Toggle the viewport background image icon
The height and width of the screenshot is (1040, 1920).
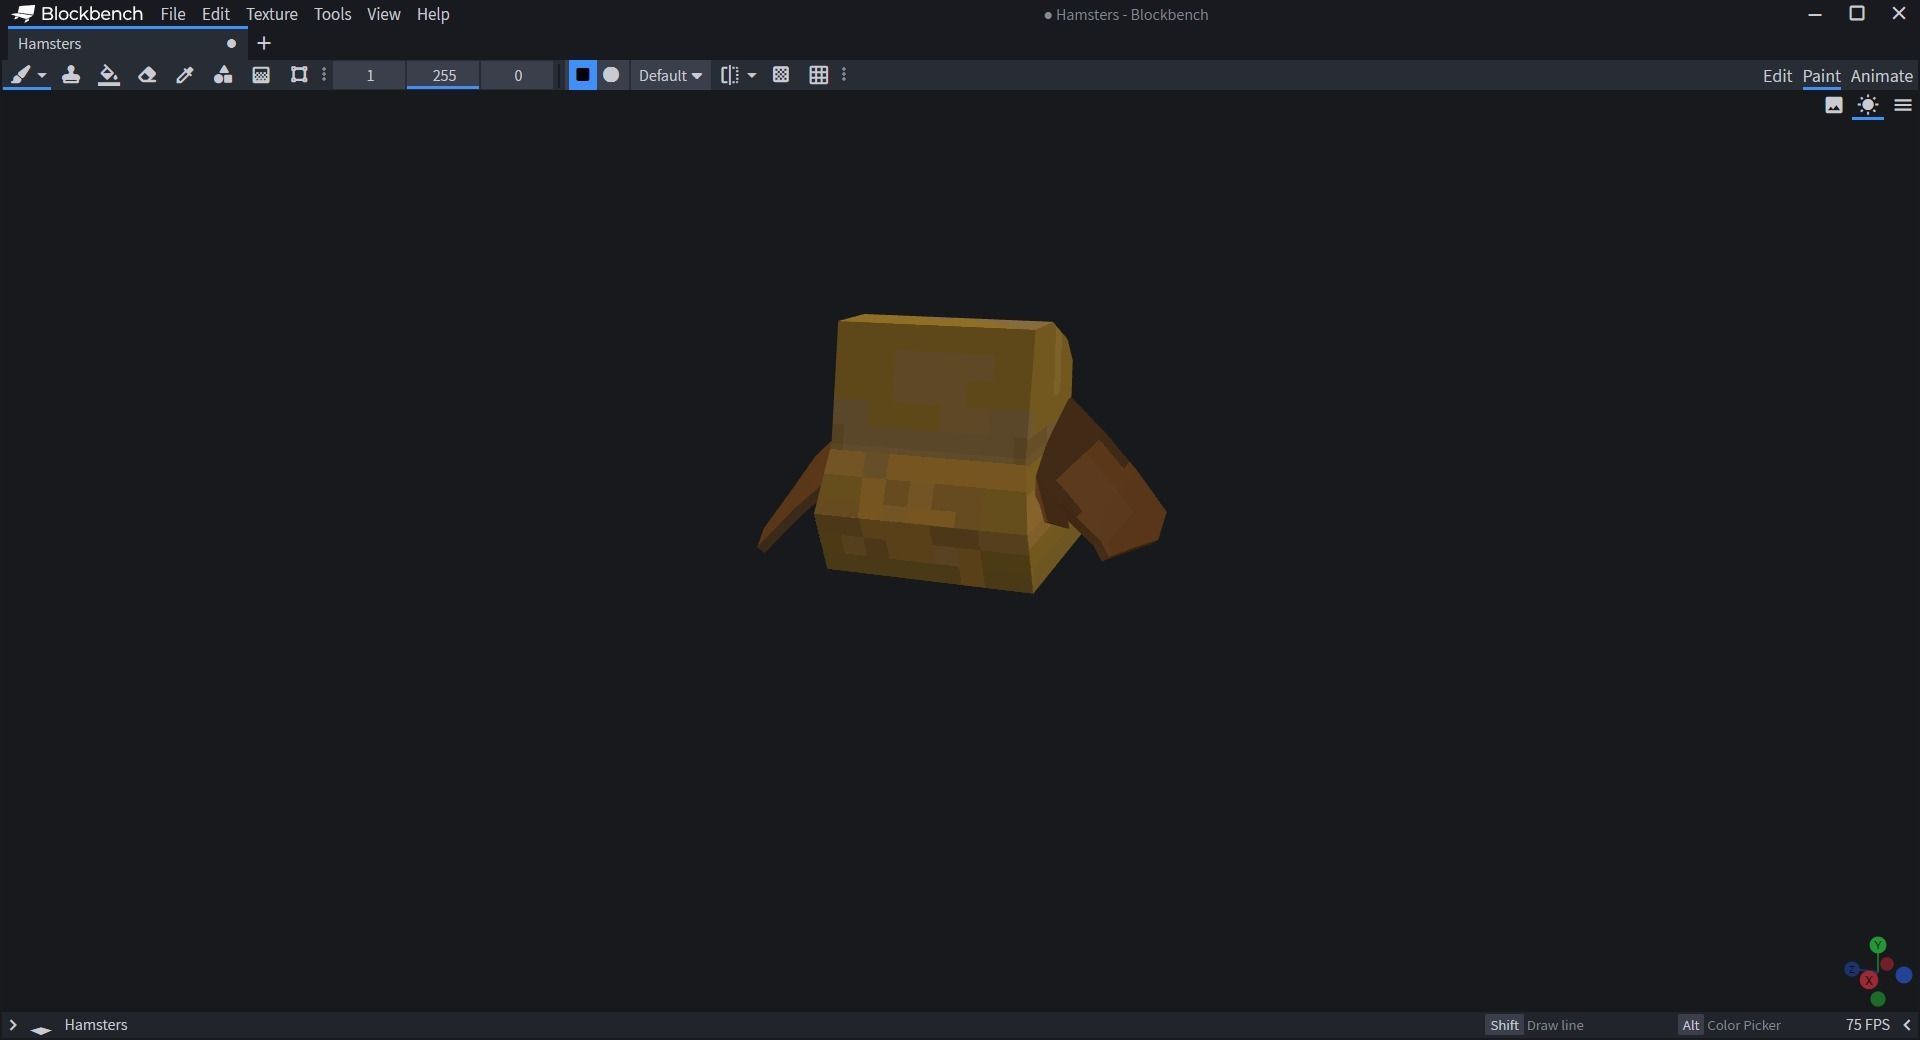point(1834,106)
